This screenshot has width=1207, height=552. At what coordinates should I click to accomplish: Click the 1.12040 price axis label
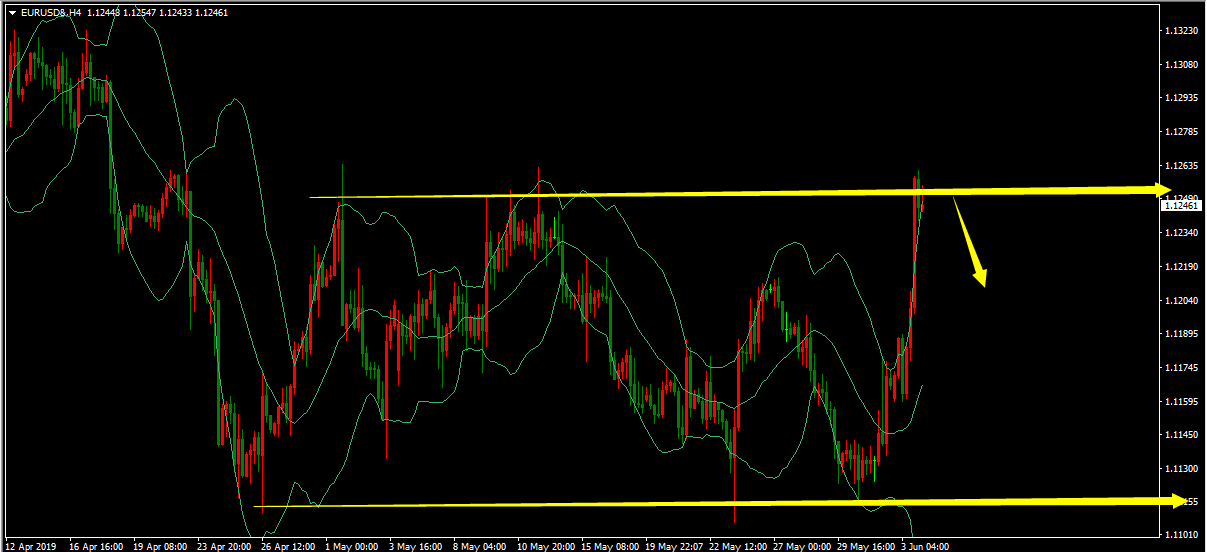1181,300
